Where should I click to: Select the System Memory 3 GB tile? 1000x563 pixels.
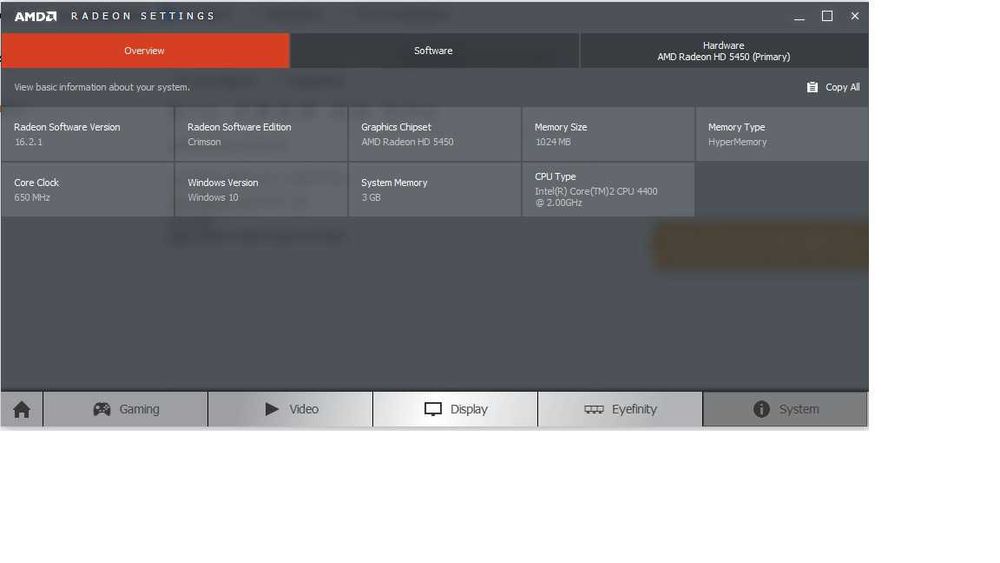[434, 189]
